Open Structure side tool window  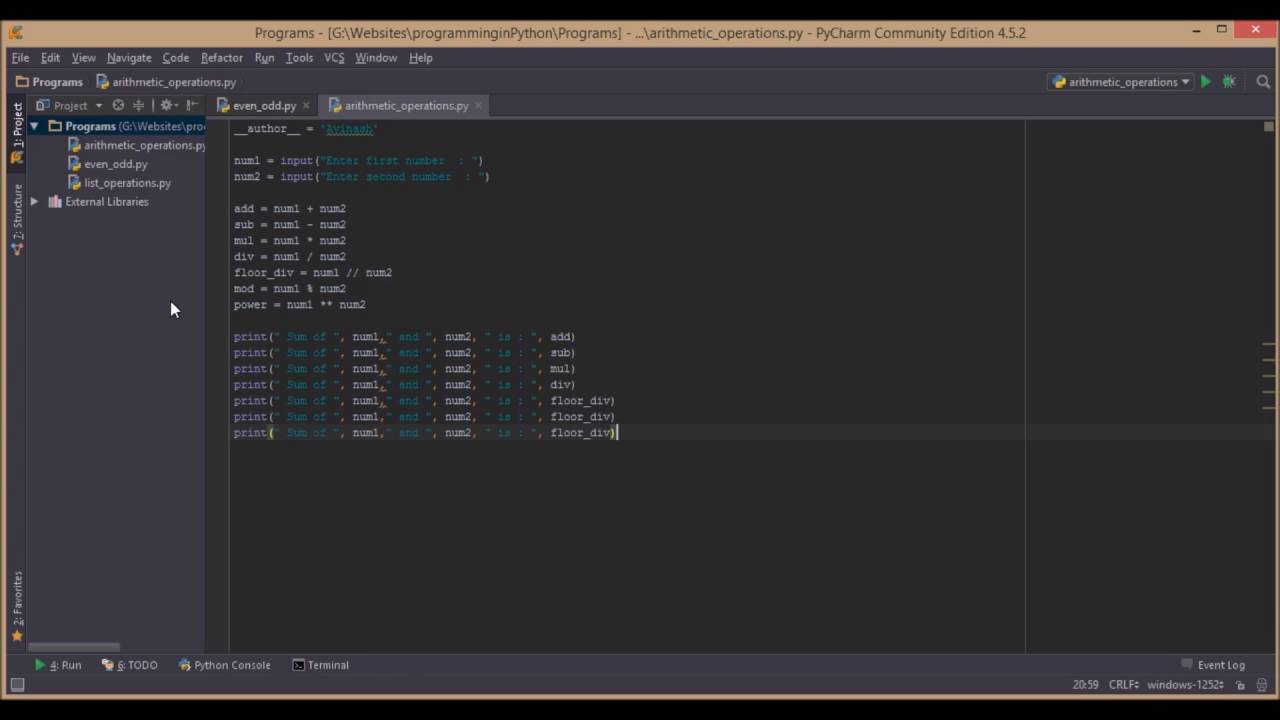tap(17, 219)
